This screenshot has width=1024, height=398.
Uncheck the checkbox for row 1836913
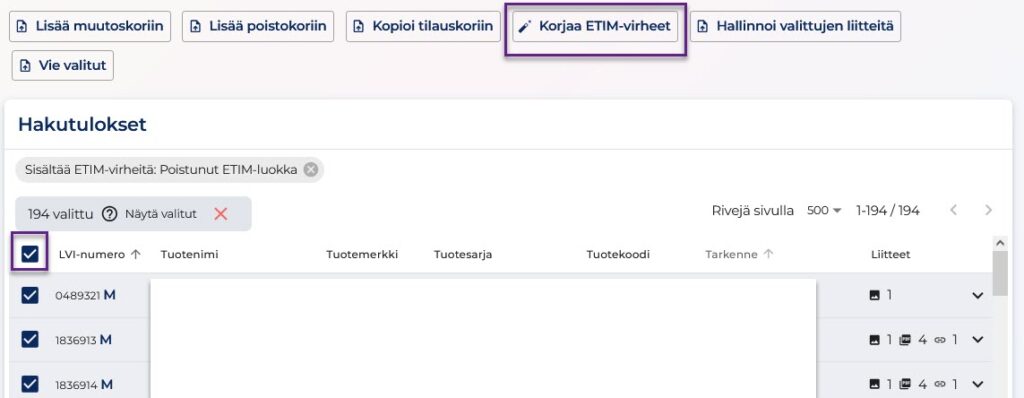pos(30,339)
